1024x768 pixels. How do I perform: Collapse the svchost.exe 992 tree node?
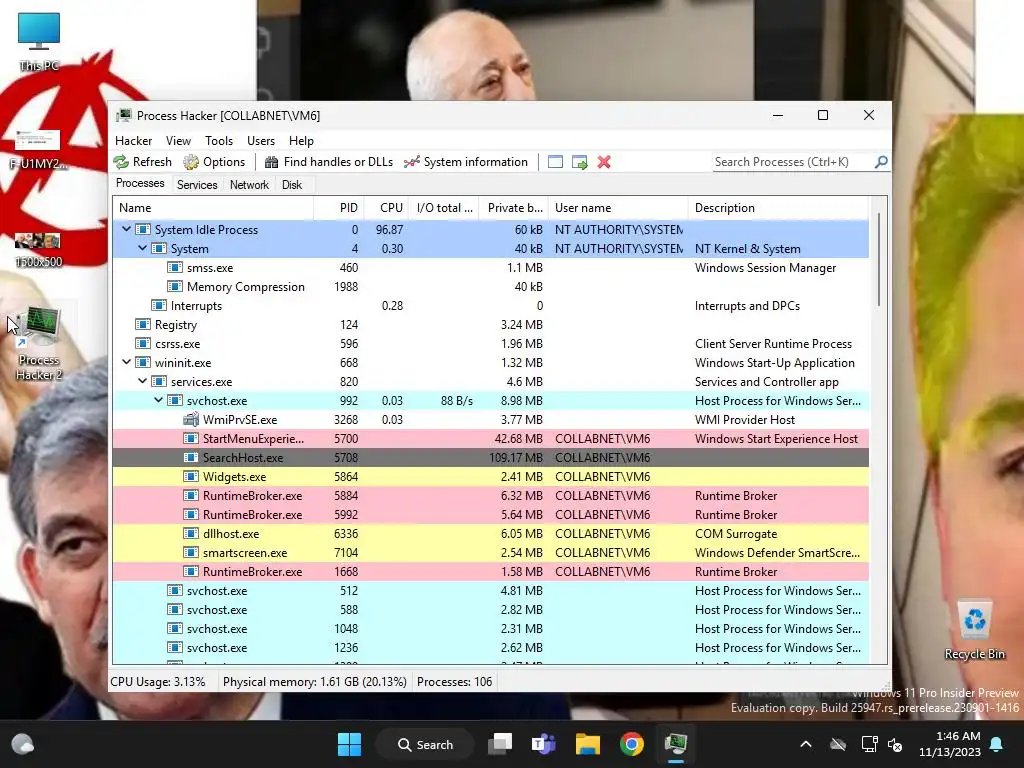click(159, 400)
